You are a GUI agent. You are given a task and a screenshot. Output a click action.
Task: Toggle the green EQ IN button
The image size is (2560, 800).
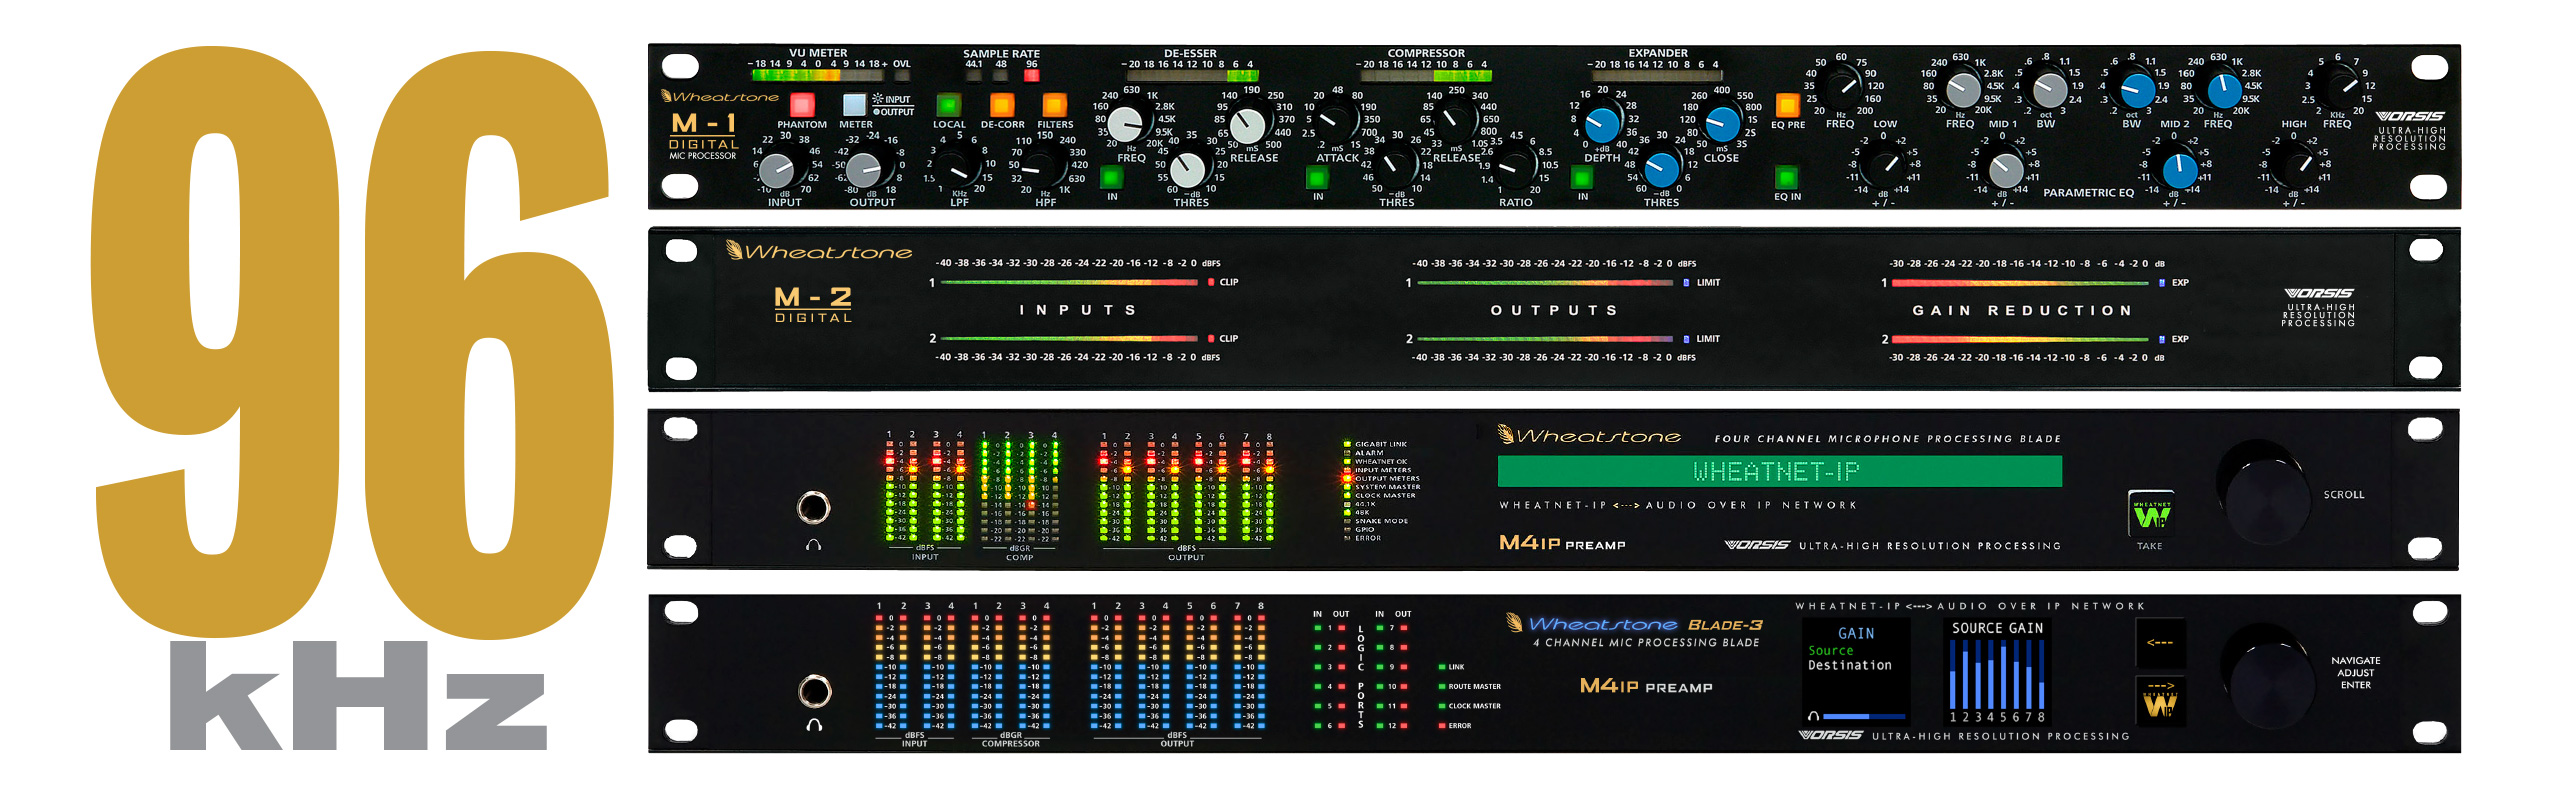[1786, 178]
